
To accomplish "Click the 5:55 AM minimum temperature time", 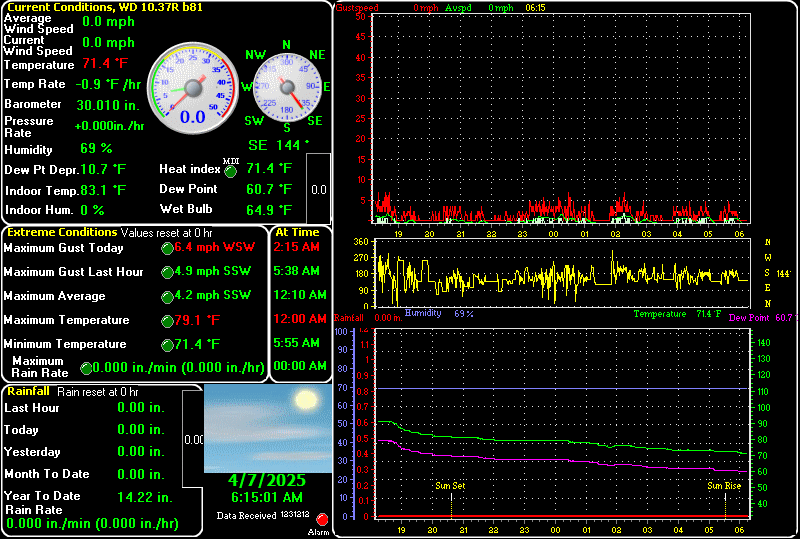I will [x=296, y=343].
